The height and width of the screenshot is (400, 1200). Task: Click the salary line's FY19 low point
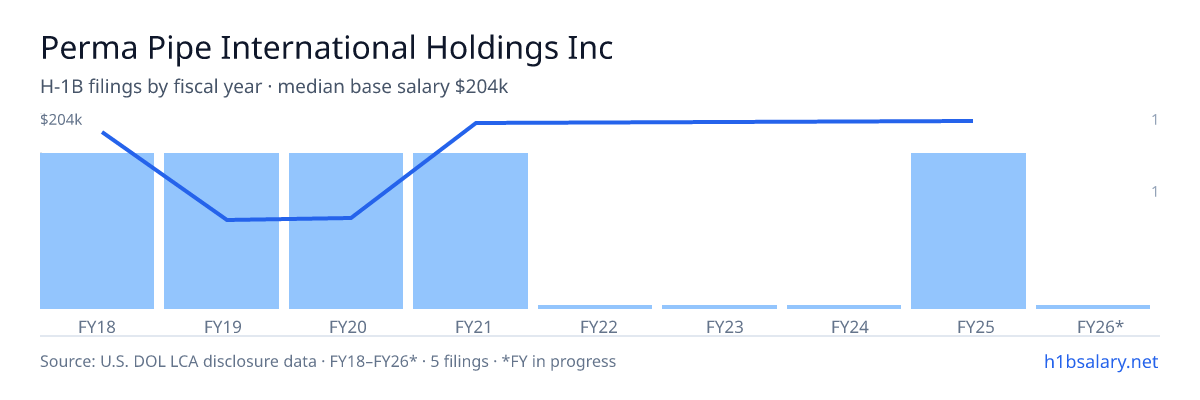coord(229,219)
